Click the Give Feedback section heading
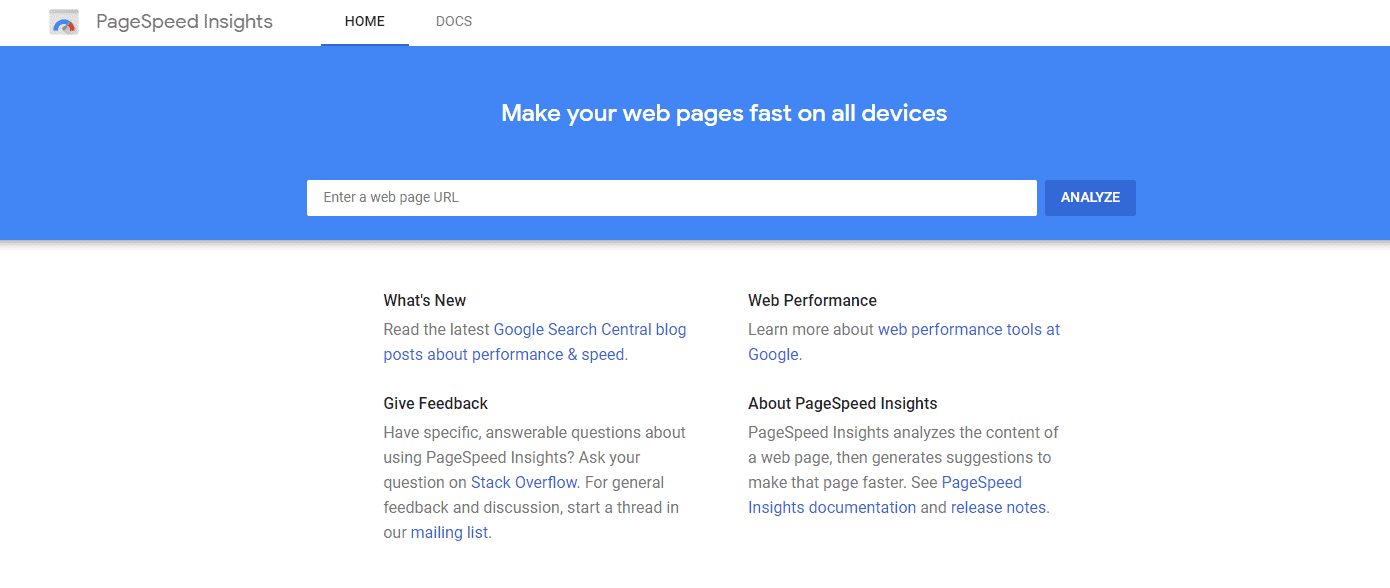 [435, 403]
